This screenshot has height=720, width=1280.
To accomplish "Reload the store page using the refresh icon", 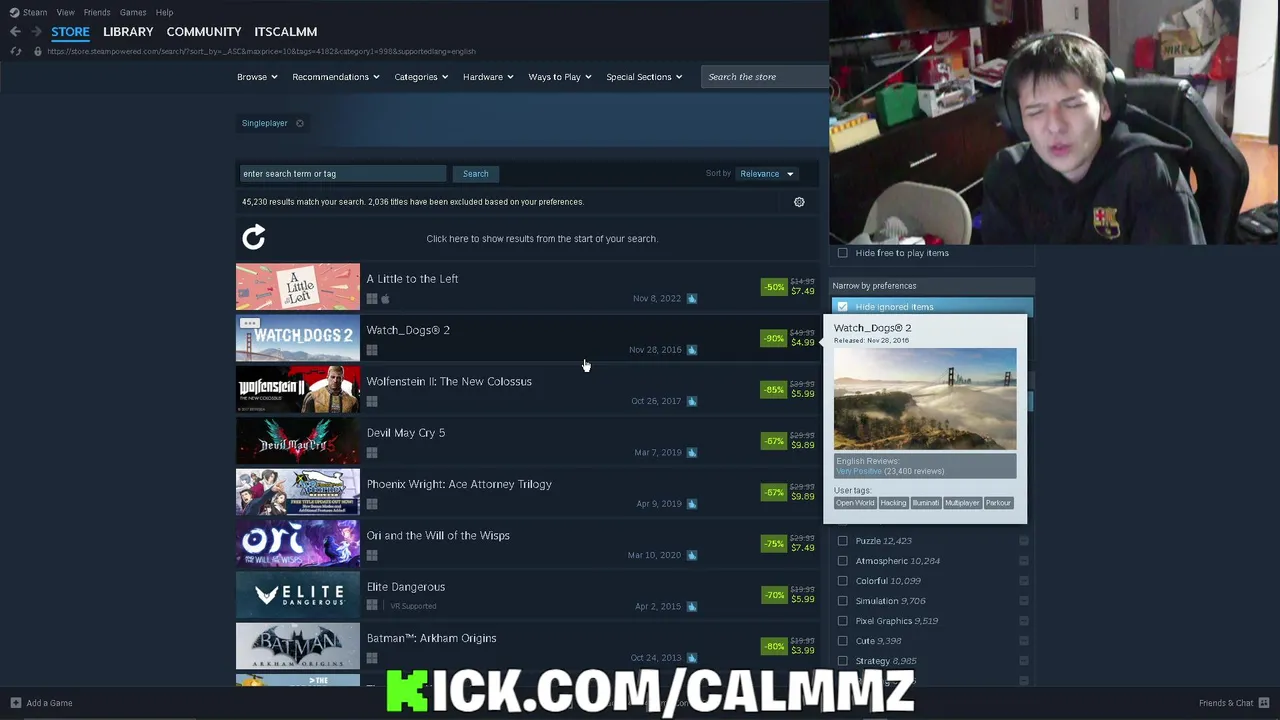I will [x=15, y=51].
